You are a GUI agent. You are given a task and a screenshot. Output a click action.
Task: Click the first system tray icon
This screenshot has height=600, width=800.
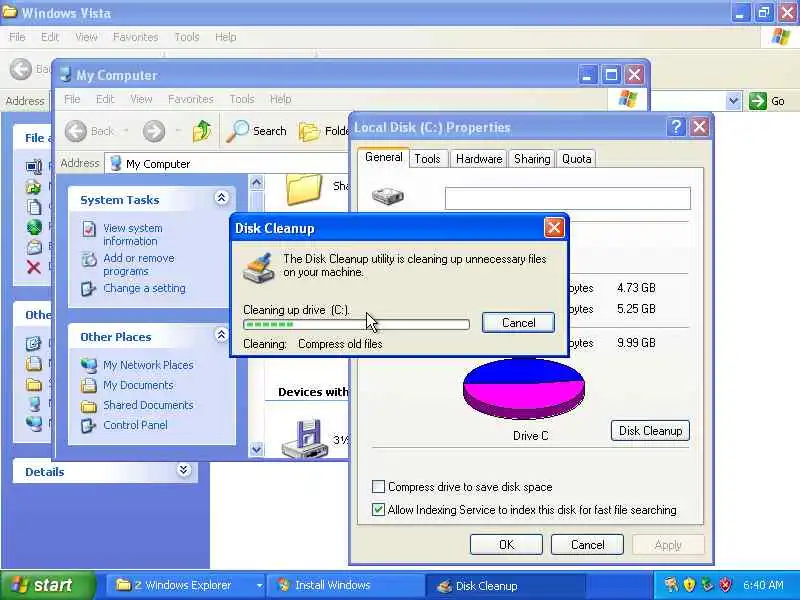pyautogui.click(x=671, y=584)
